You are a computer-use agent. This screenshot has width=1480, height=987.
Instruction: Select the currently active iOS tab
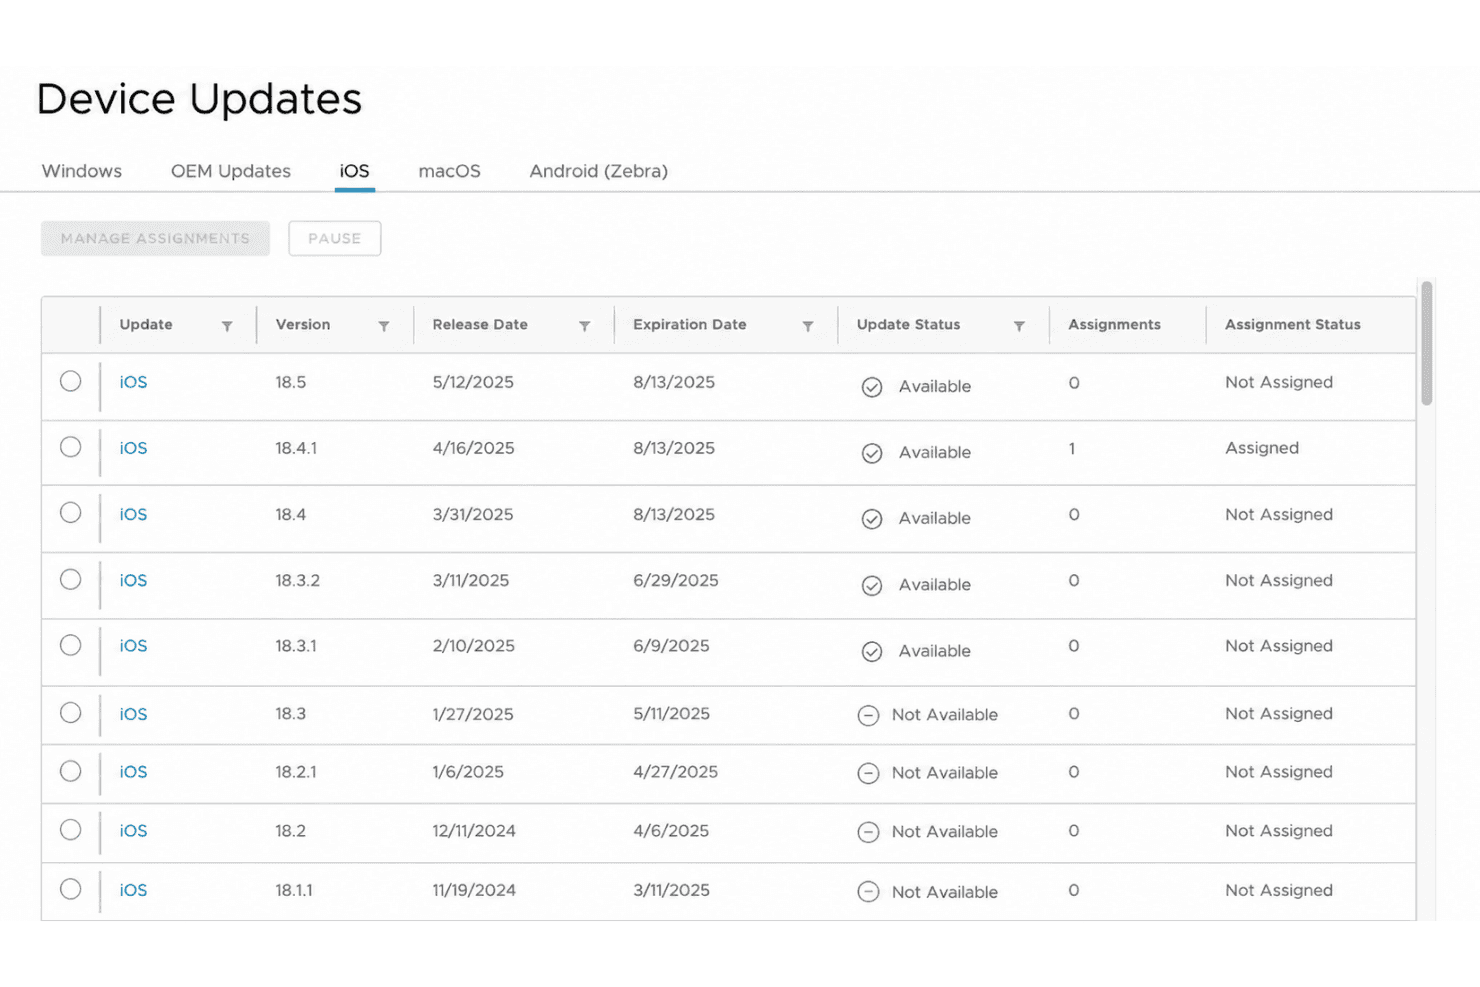(354, 171)
